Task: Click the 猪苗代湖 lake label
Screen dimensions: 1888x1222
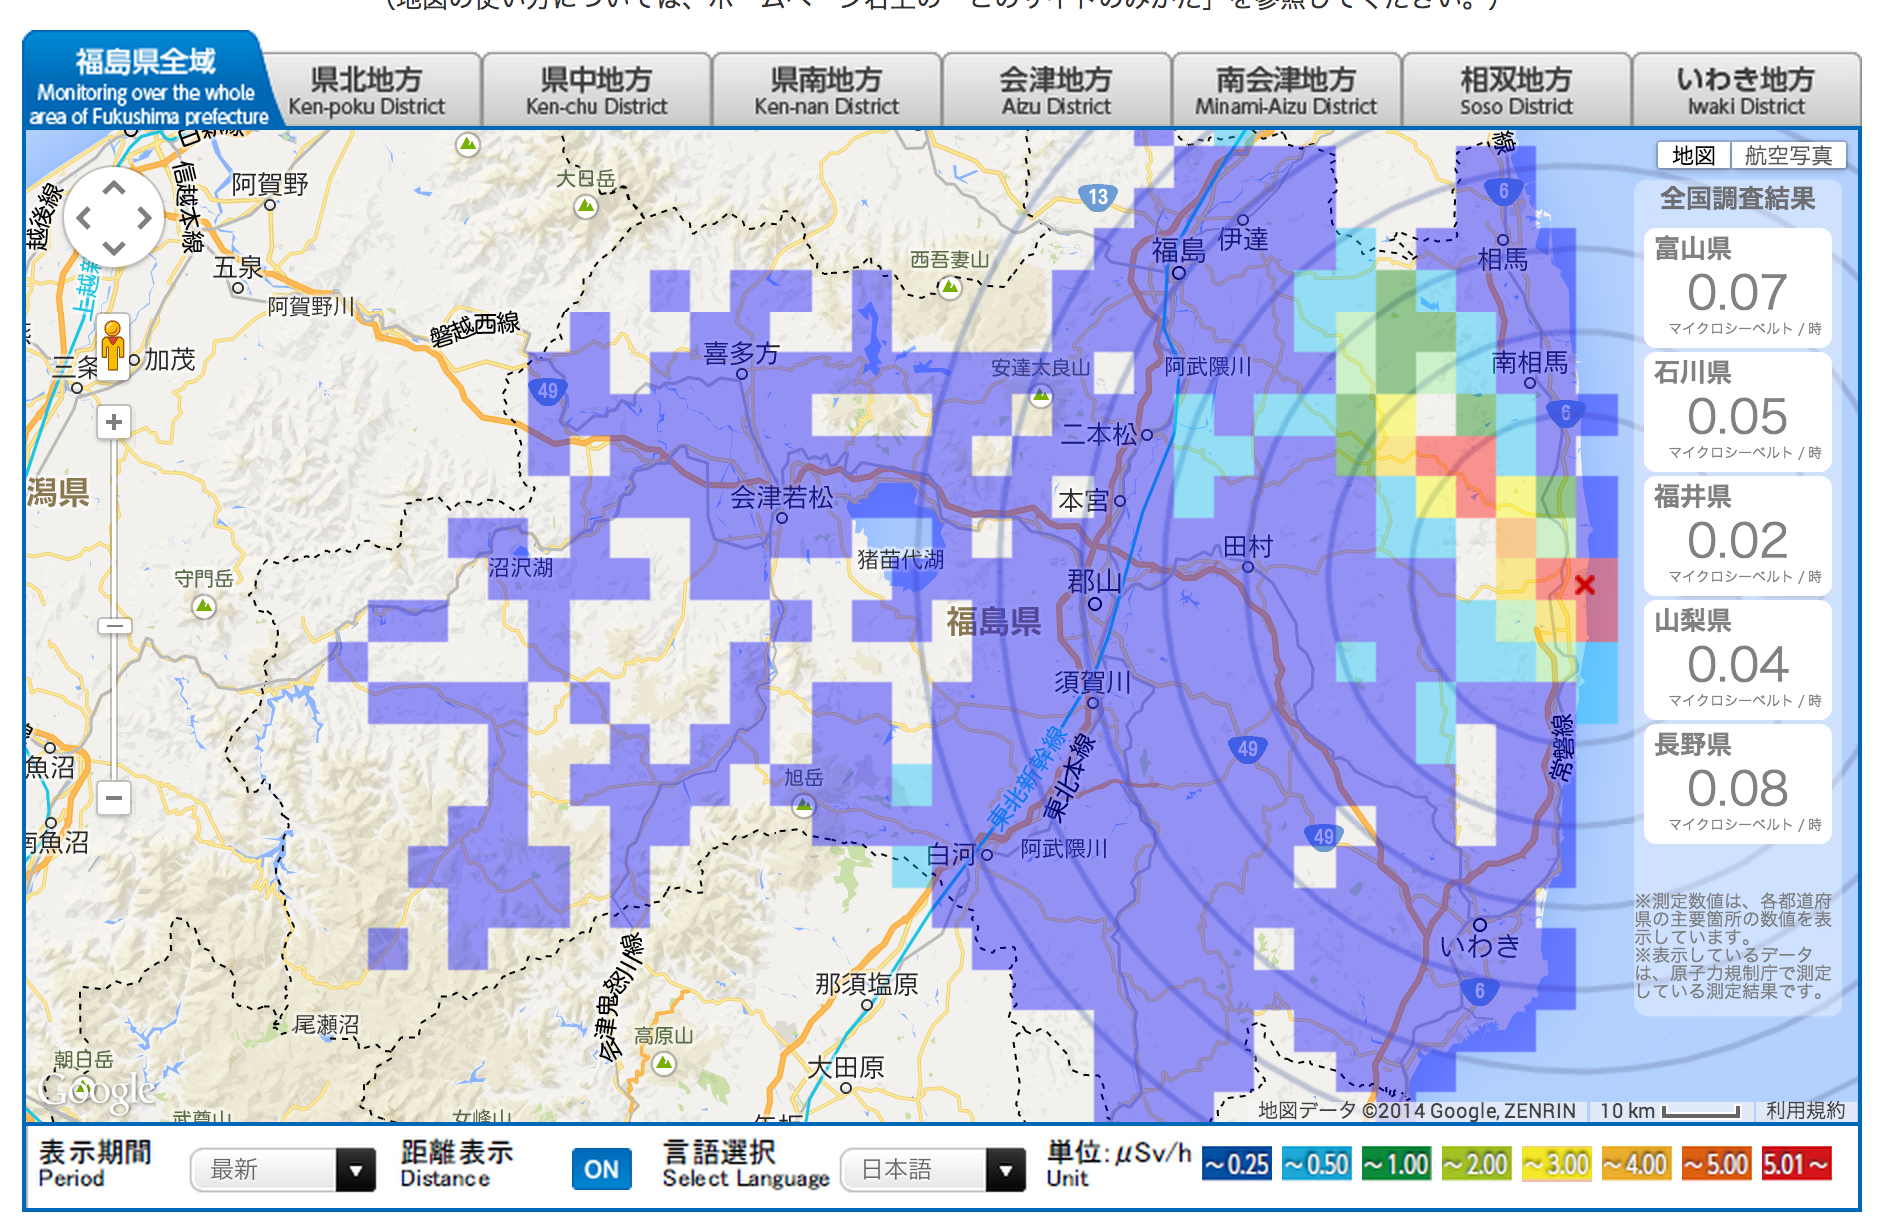Action: (x=900, y=559)
